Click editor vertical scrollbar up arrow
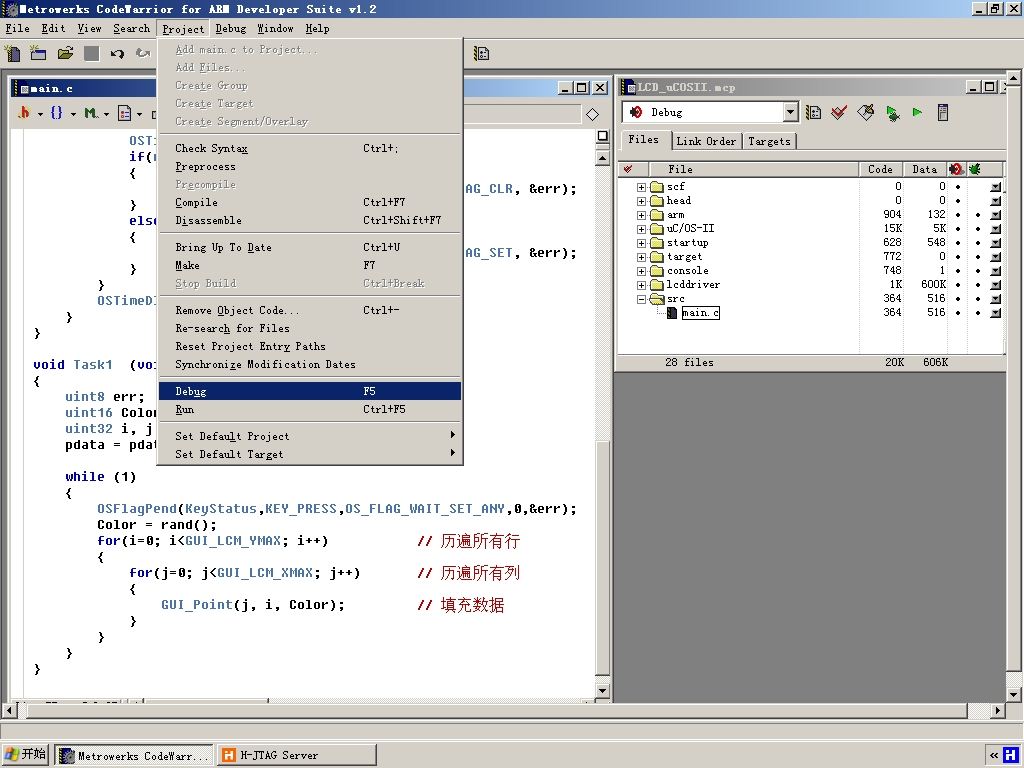Viewport: 1024px width, 768px height. (x=603, y=157)
